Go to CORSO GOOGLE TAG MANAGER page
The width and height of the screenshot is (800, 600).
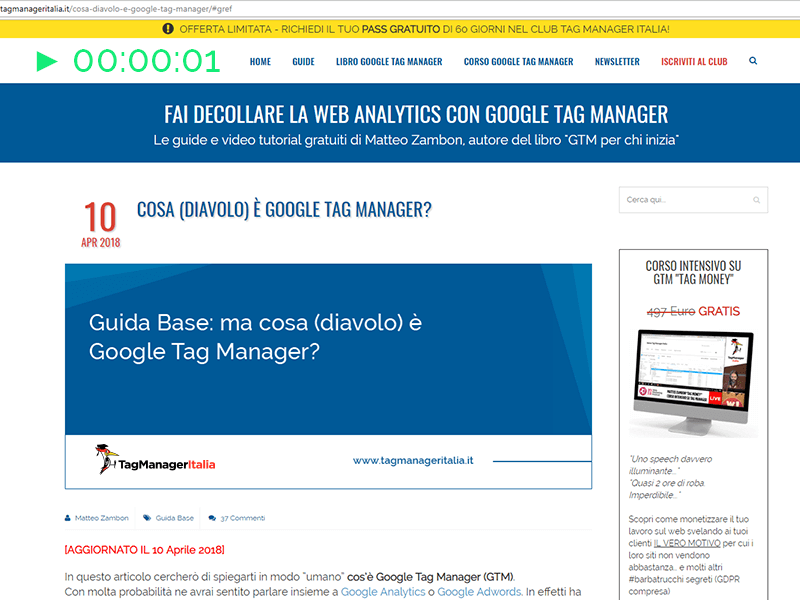(x=518, y=62)
